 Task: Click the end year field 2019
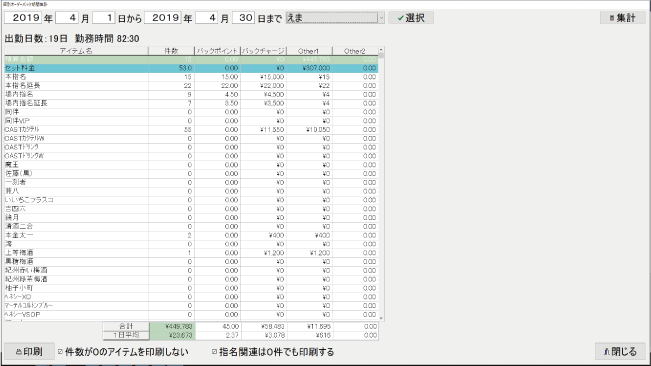point(163,18)
